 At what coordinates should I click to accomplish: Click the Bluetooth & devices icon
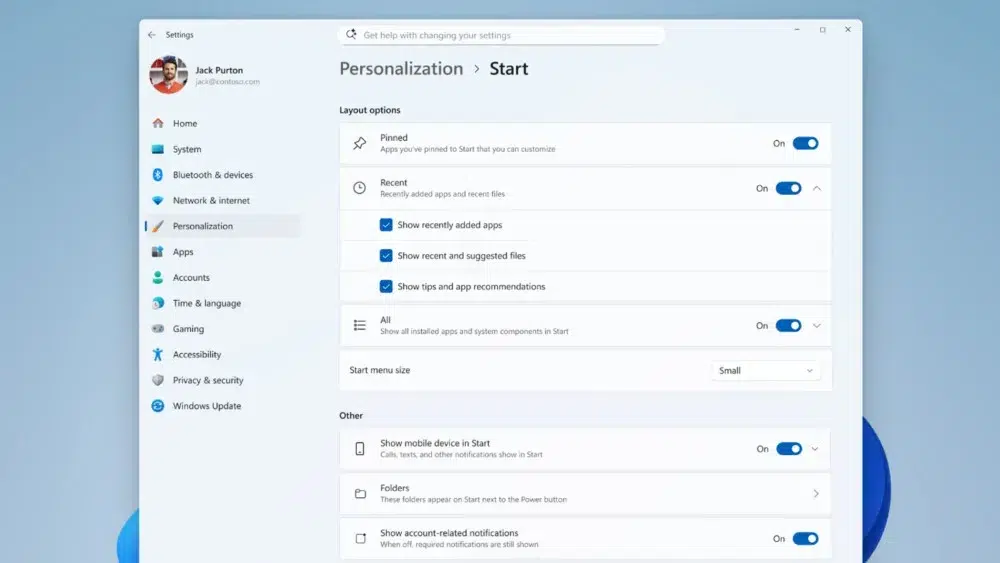point(158,175)
